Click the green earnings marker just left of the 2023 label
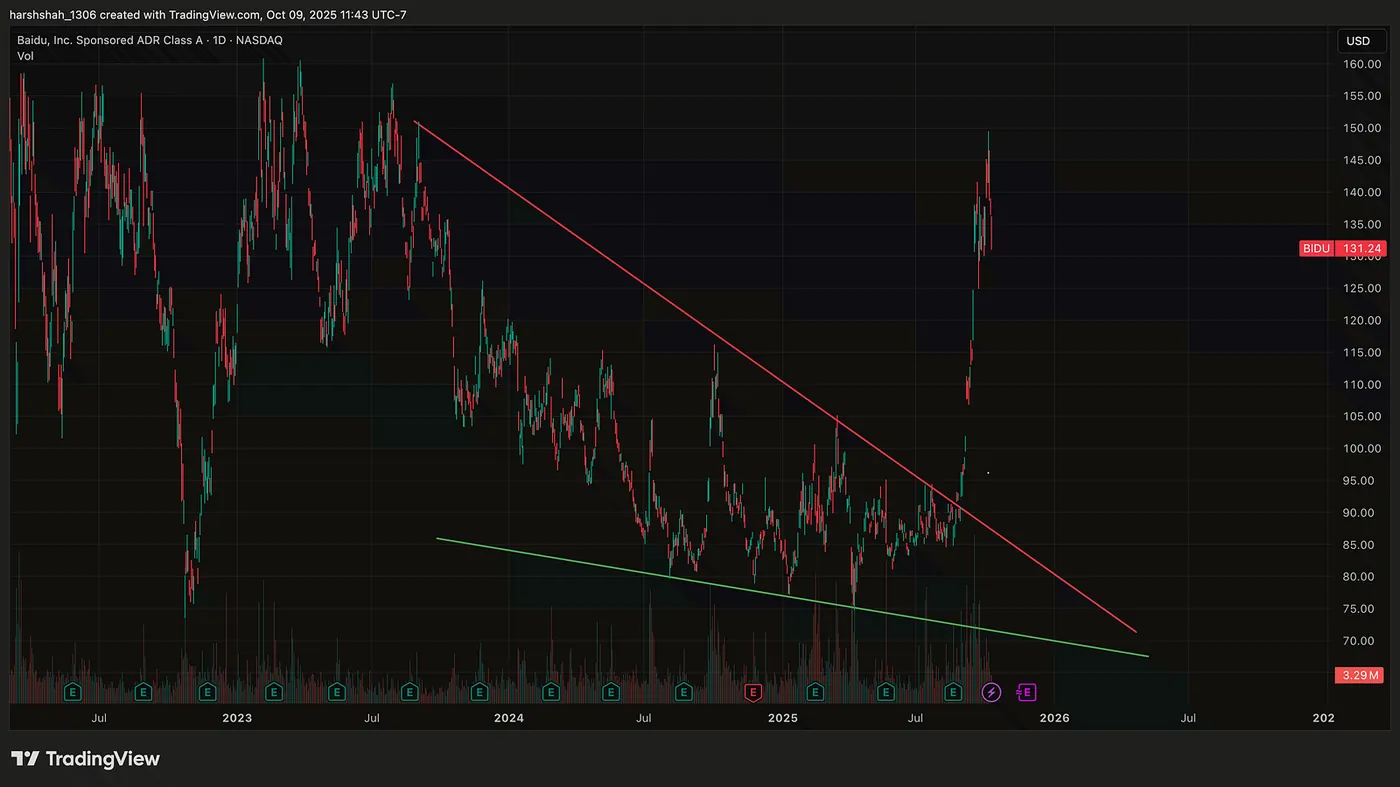Image resolution: width=1400 pixels, height=787 pixels. click(207, 691)
